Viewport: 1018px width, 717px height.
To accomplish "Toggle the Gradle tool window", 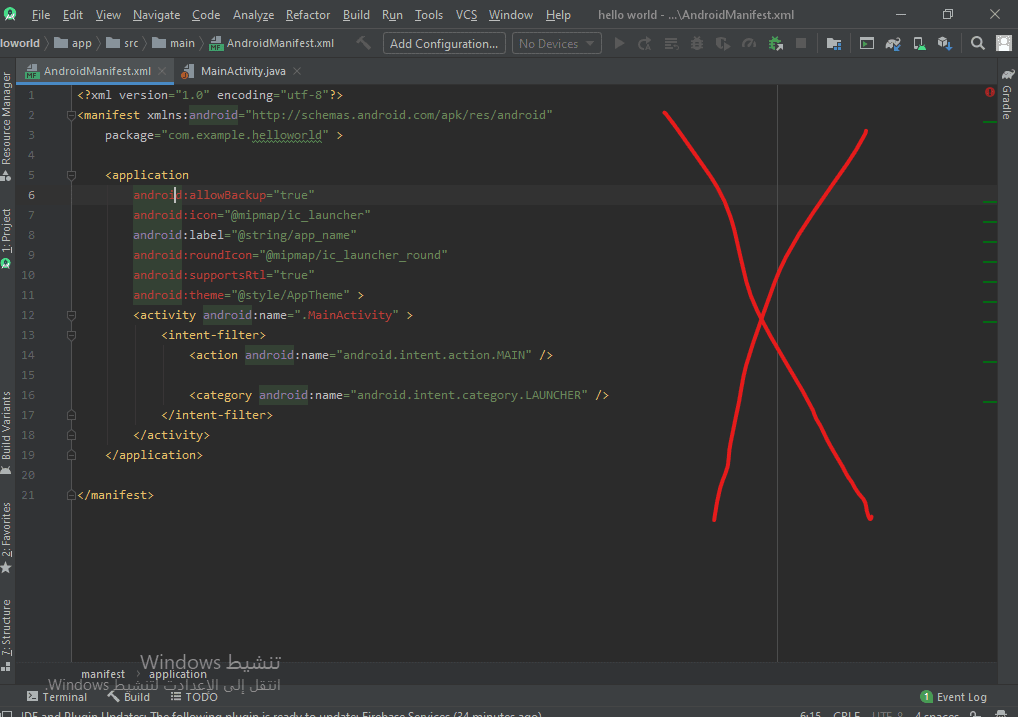I will (x=1007, y=95).
